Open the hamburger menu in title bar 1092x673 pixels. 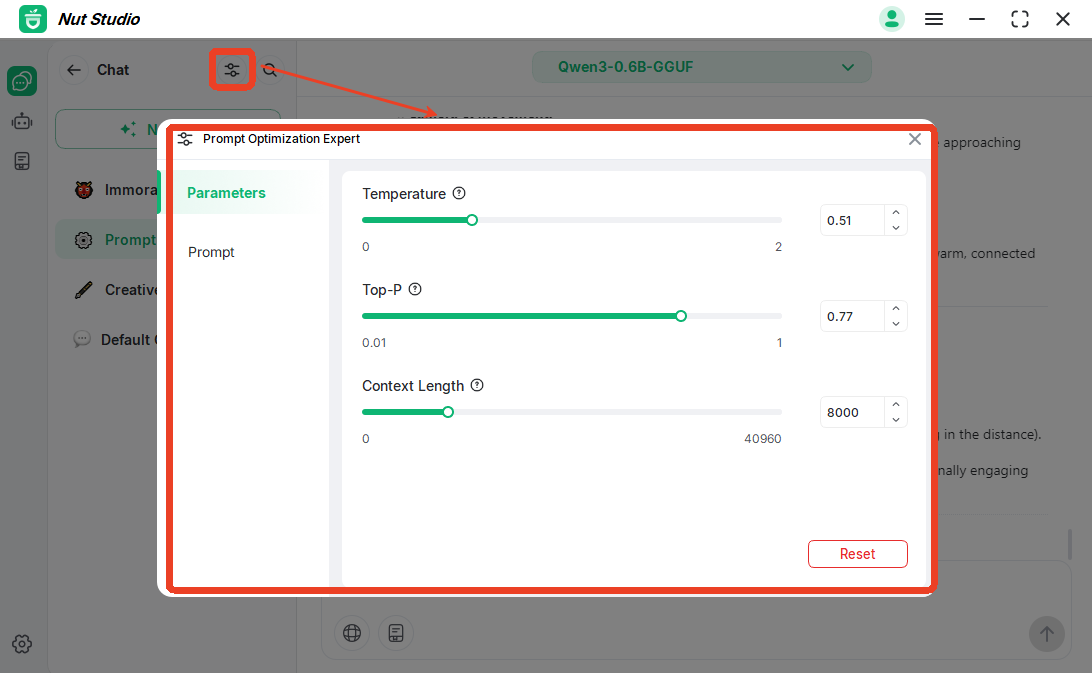(x=934, y=19)
